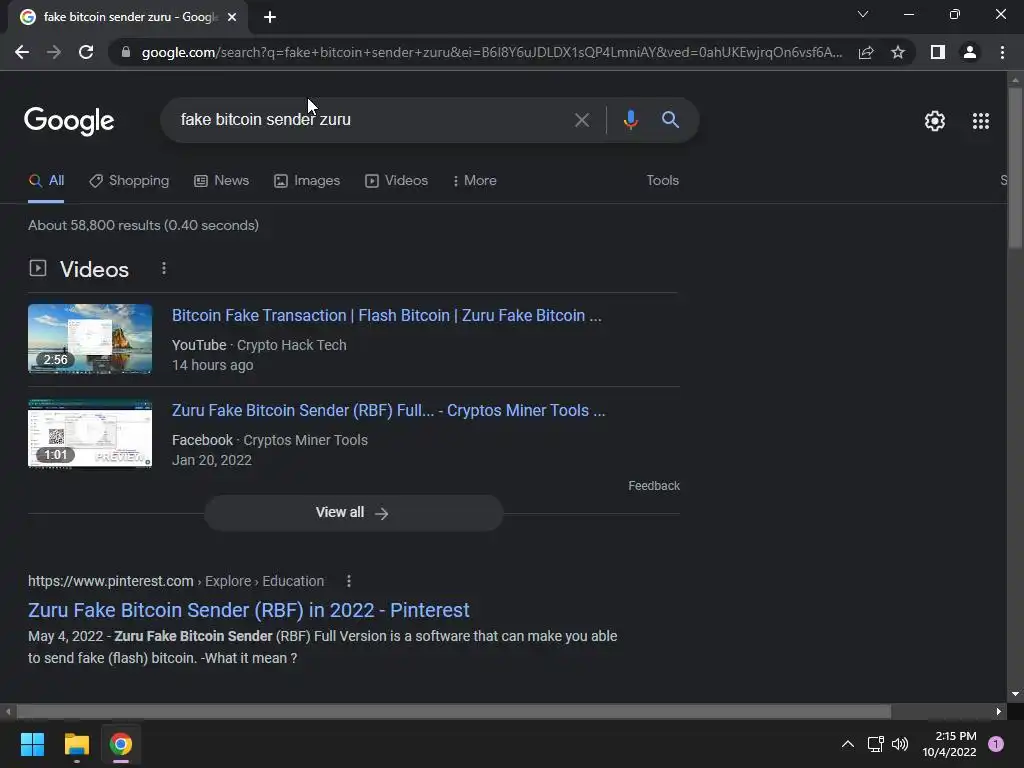Image resolution: width=1024 pixels, height=768 pixels.
Task: Expand the More search categories
Action: click(475, 181)
